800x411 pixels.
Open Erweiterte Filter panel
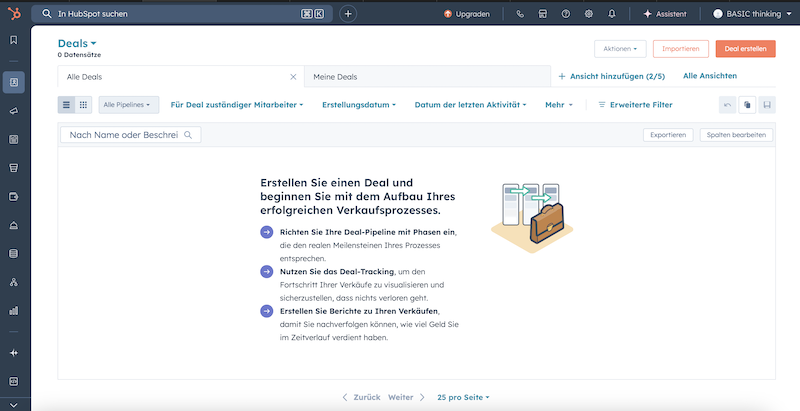tap(635, 105)
